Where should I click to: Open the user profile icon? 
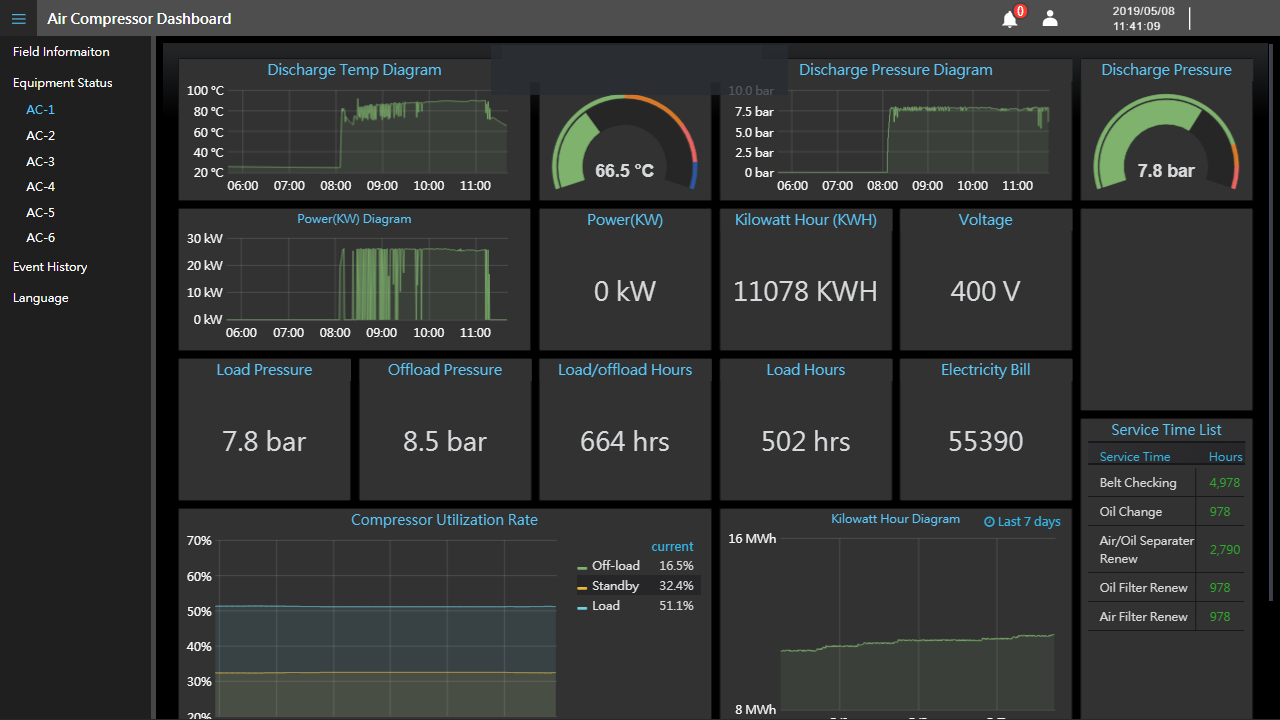pos(1050,18)
